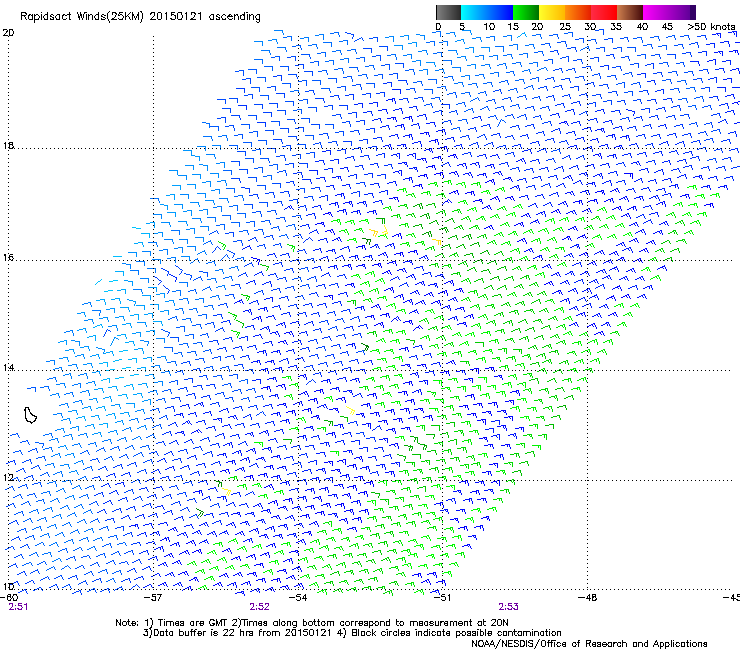
Task: Click the latitude label '16'
Action: coord(8,257)
